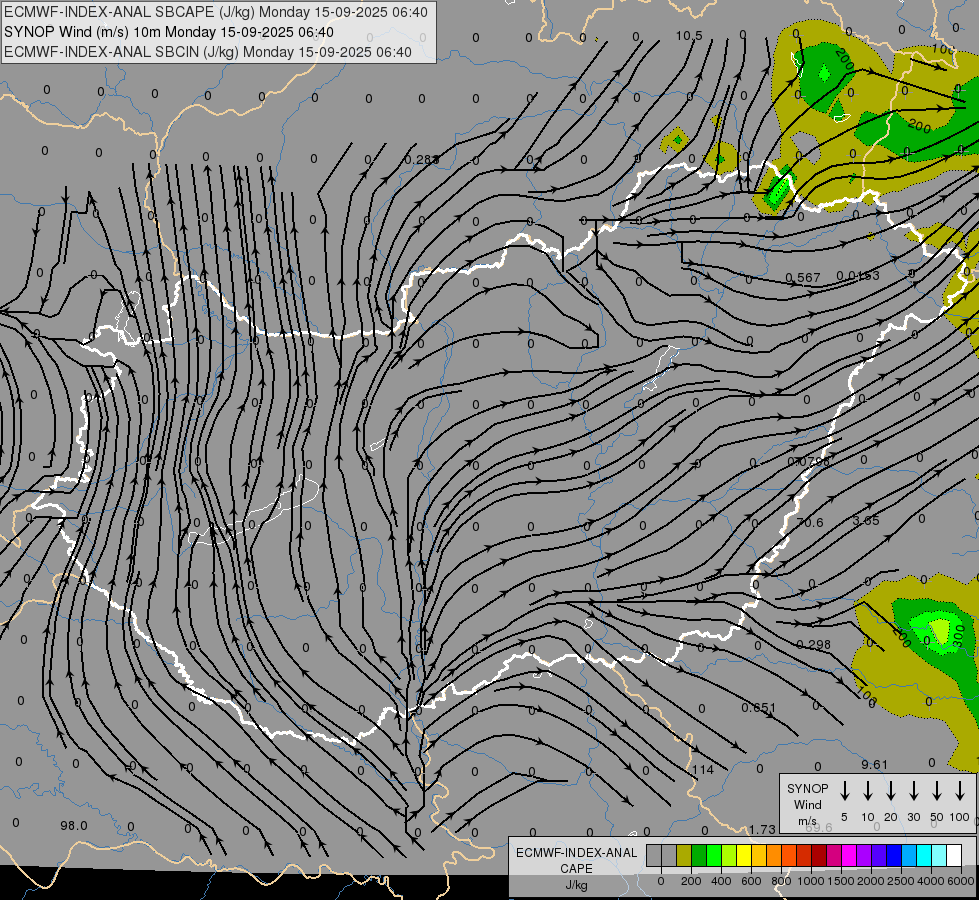Click the wind arrow above 20 in SYNOP legend
The width and height of the screenshot is (979, 900).
pos(891,791)
